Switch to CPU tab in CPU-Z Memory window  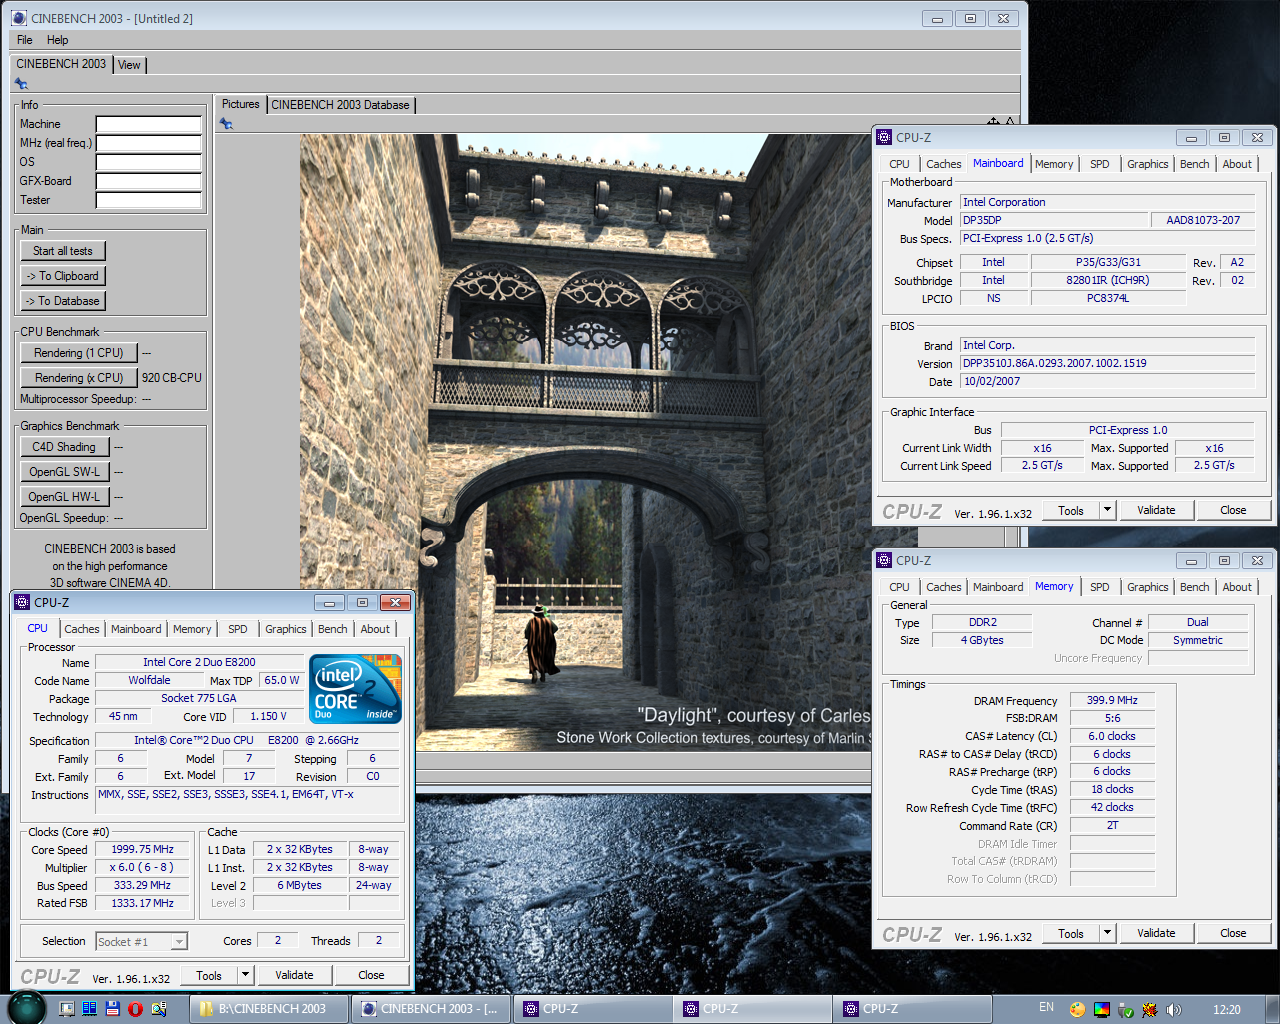click(x=900, y=587)
